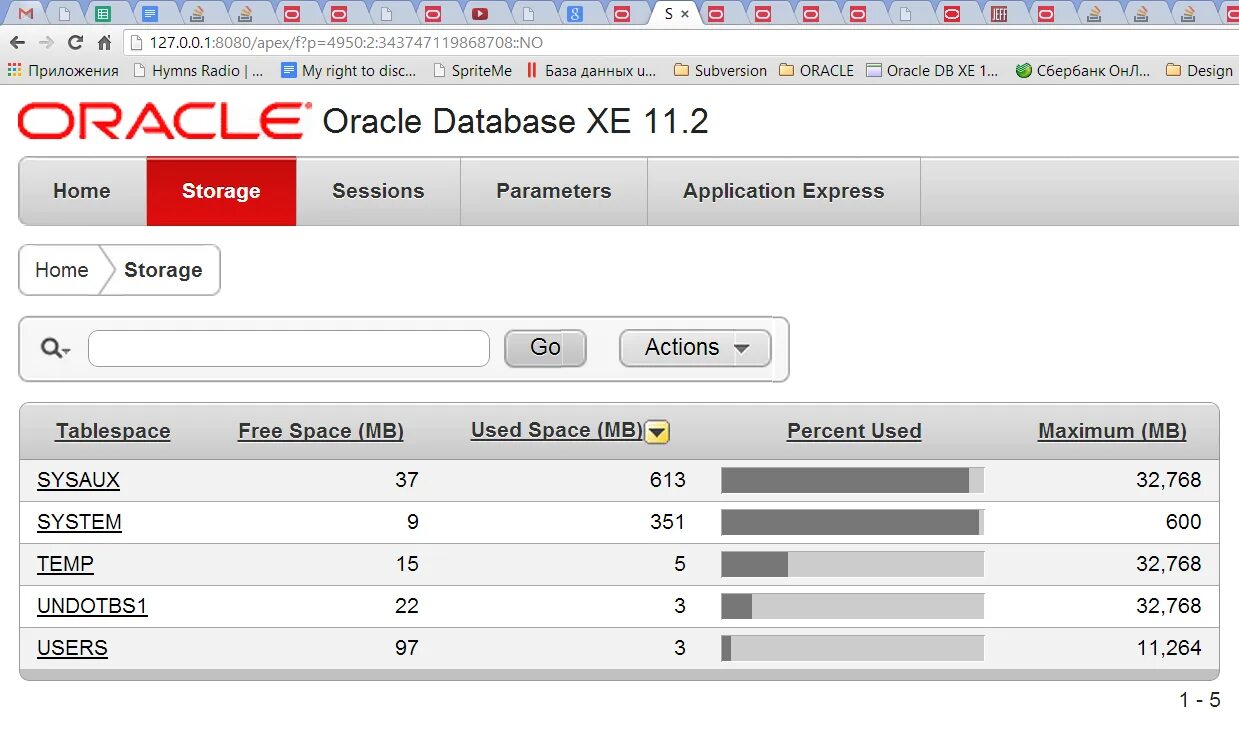This screenshot has width=1239, height=731.
Task: Click SYSTEM percent used bar
Action: tap(853, 522)
